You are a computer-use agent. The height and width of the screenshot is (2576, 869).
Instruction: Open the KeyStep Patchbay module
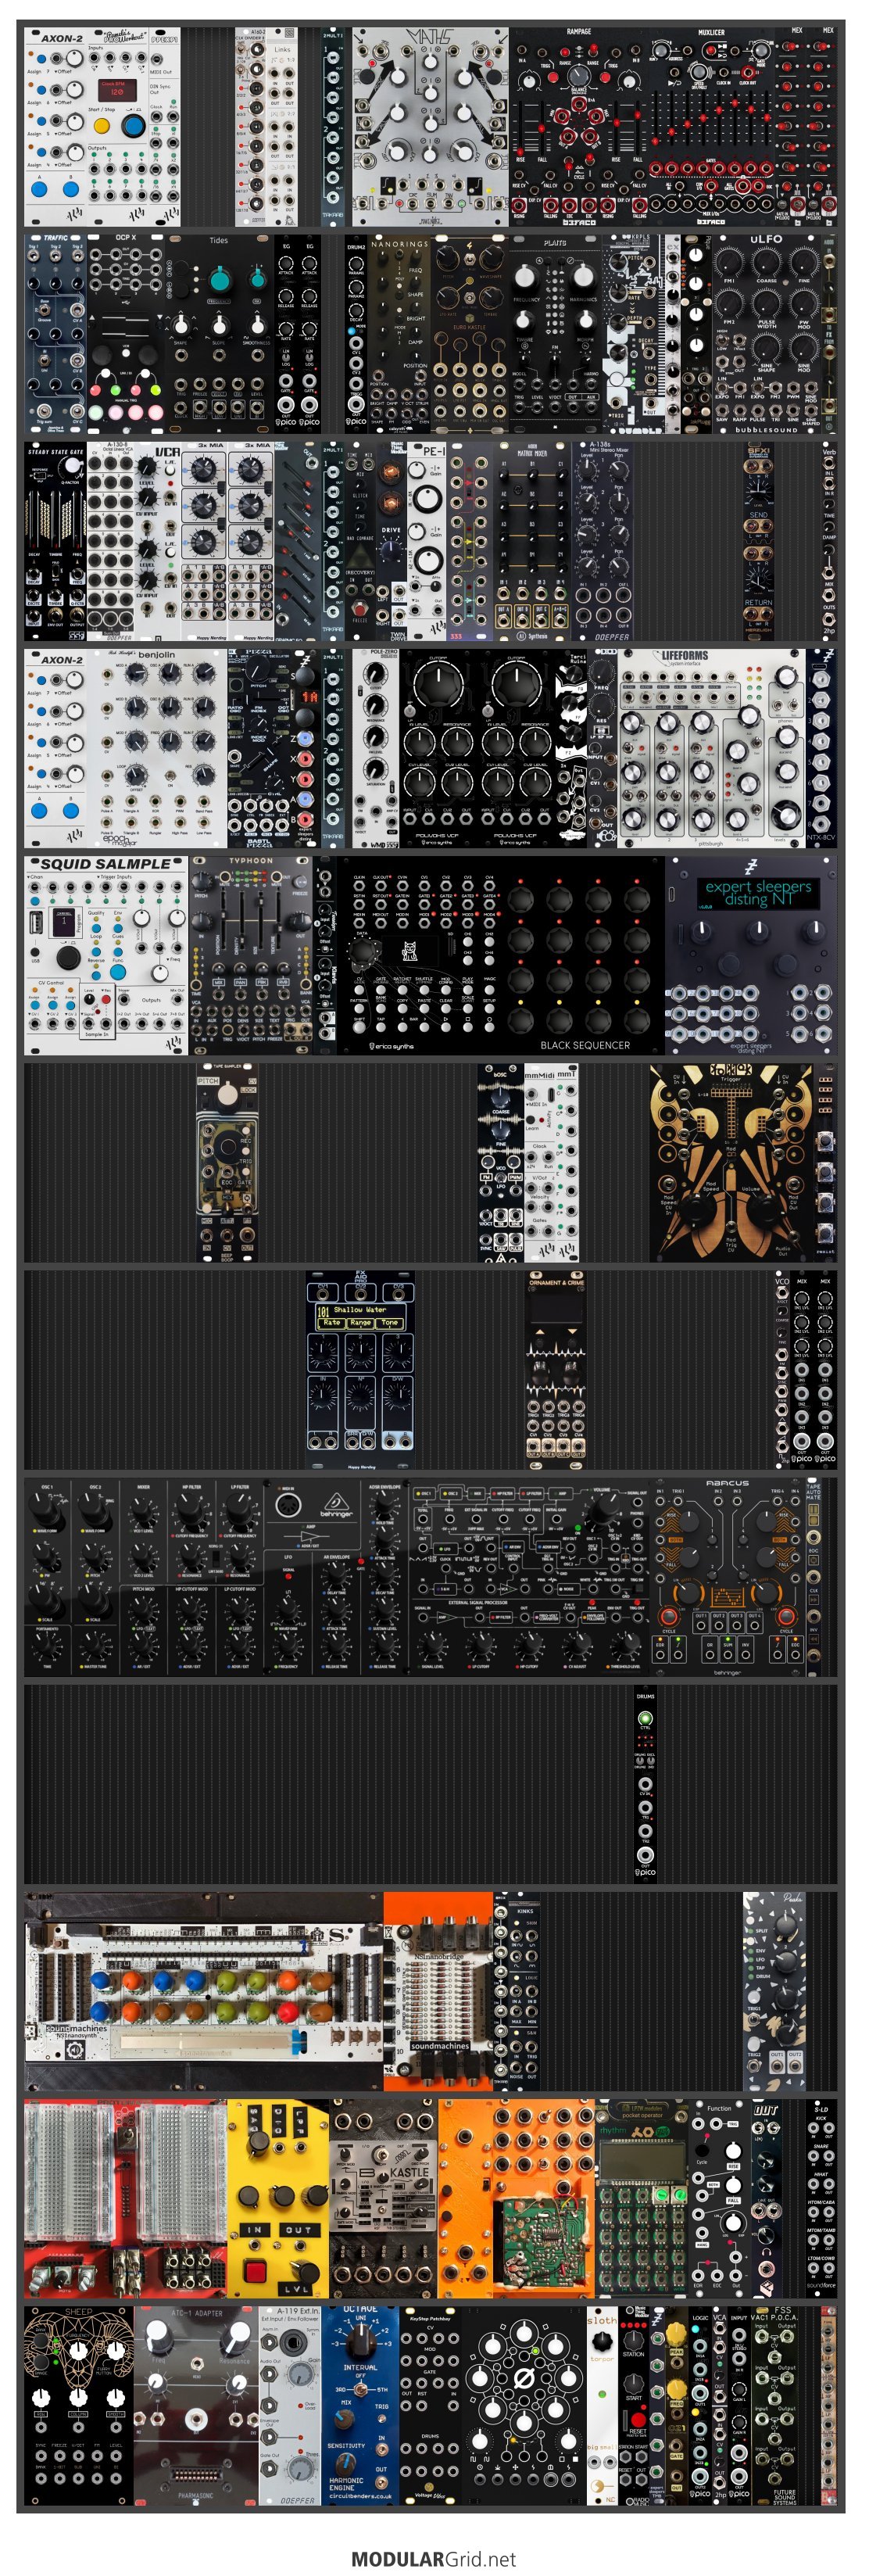pos(430,2405)
